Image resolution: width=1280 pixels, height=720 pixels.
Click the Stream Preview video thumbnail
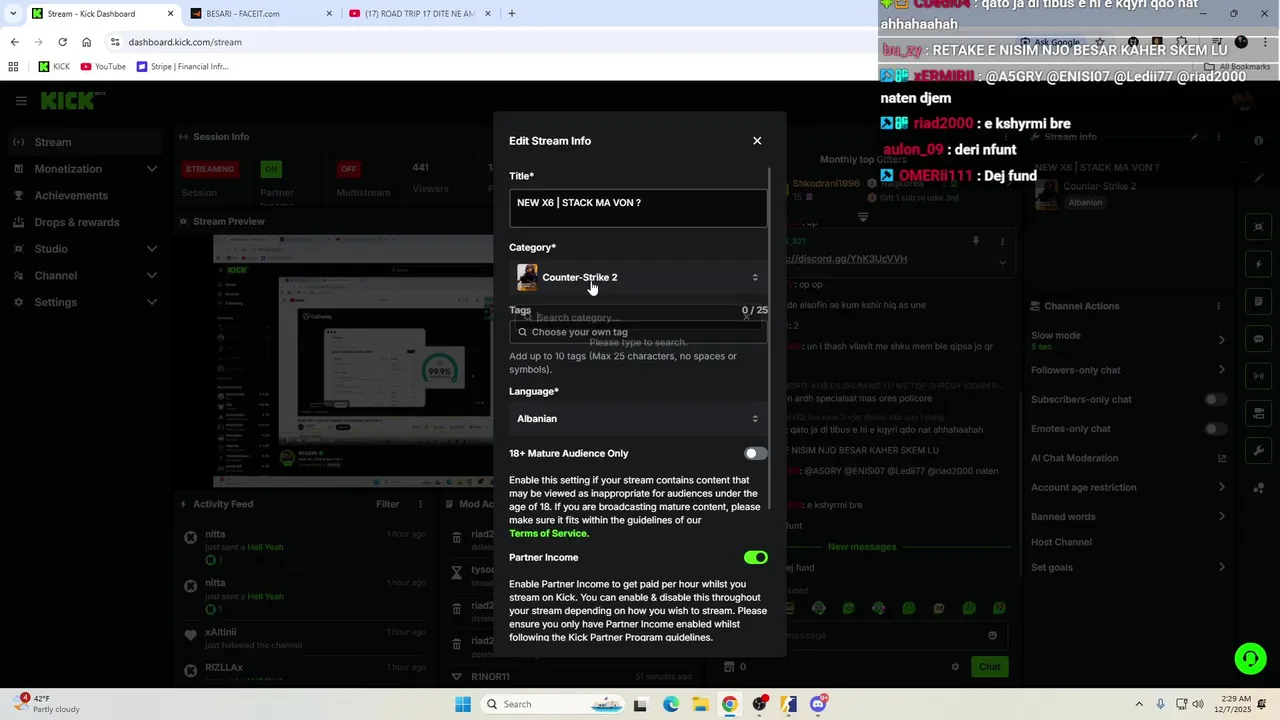click(x=352, y=362)
